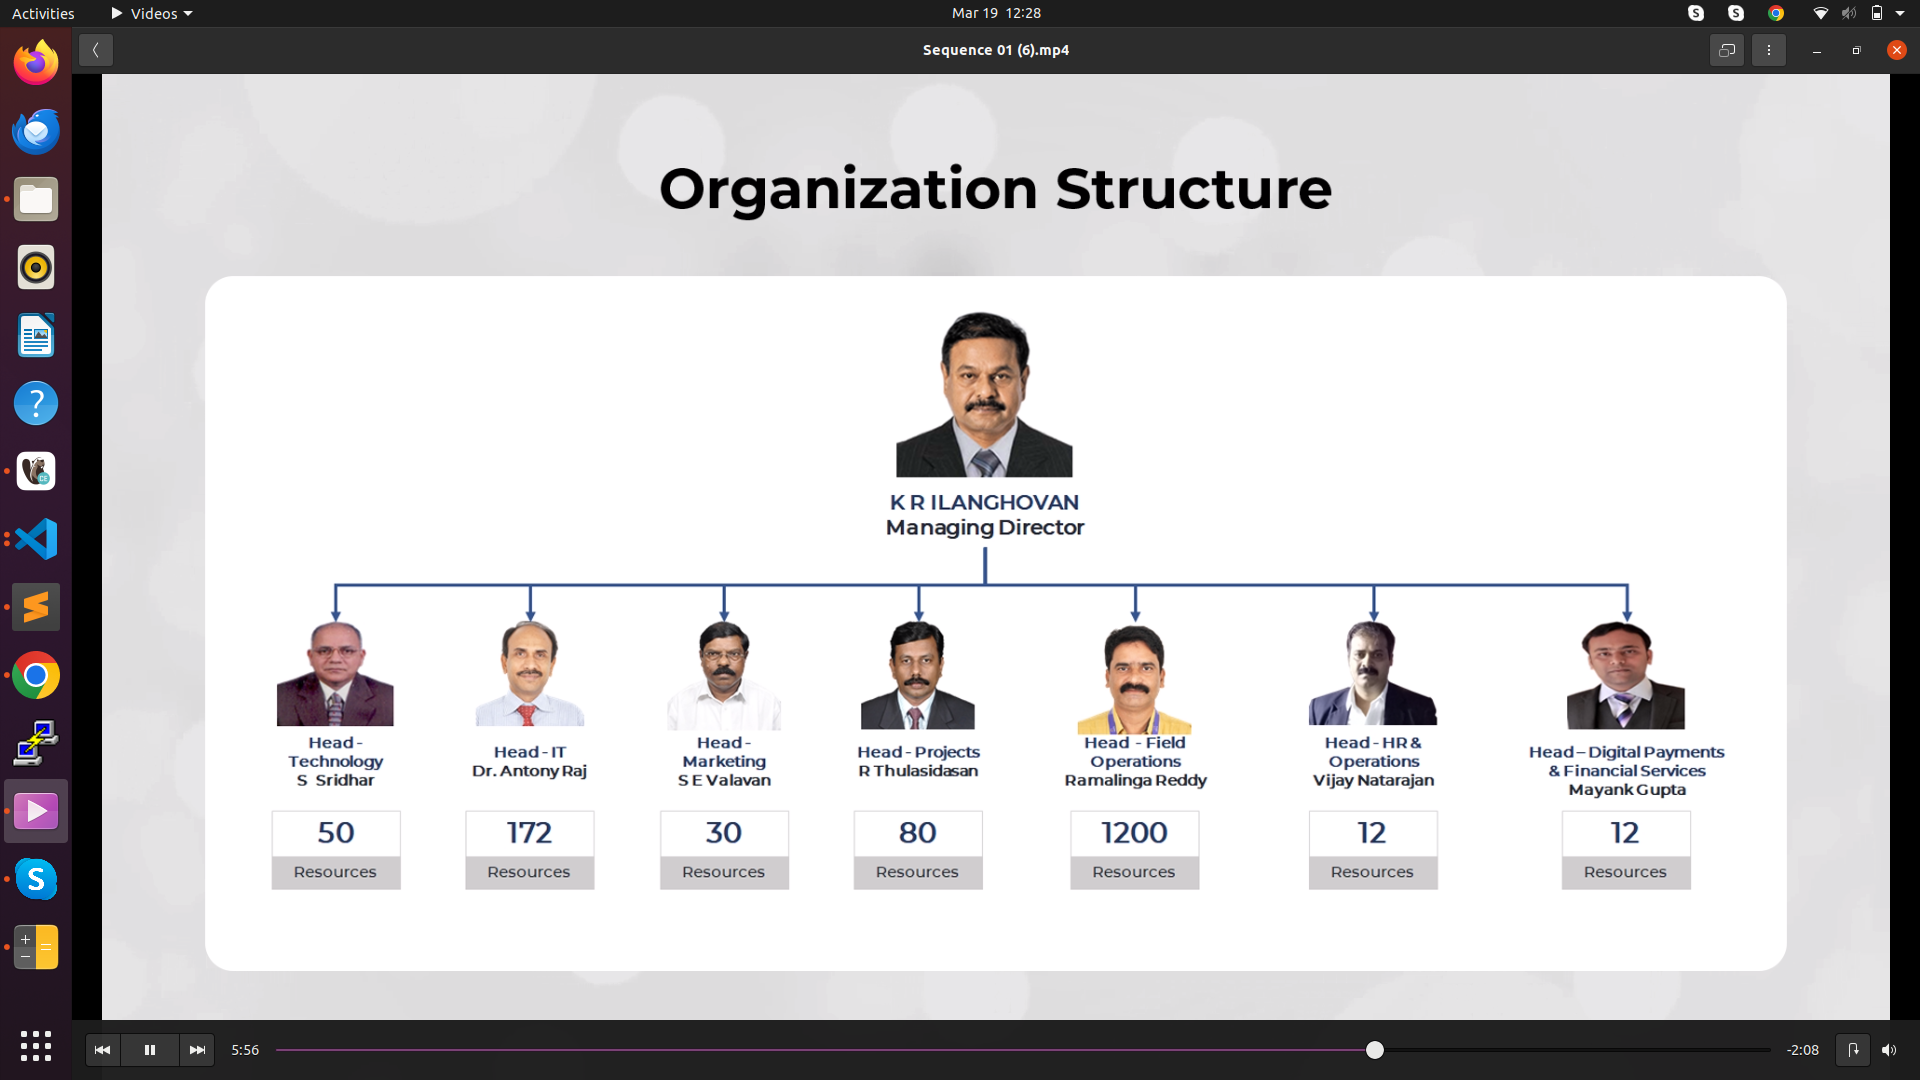Show applications grid

click(36, 1046)
